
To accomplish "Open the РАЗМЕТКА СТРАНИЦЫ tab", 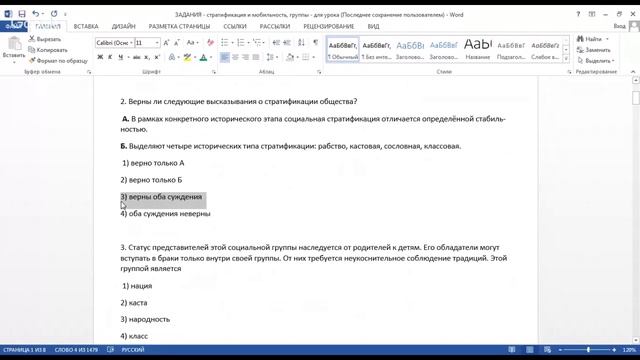I will [x=179, y=27].
